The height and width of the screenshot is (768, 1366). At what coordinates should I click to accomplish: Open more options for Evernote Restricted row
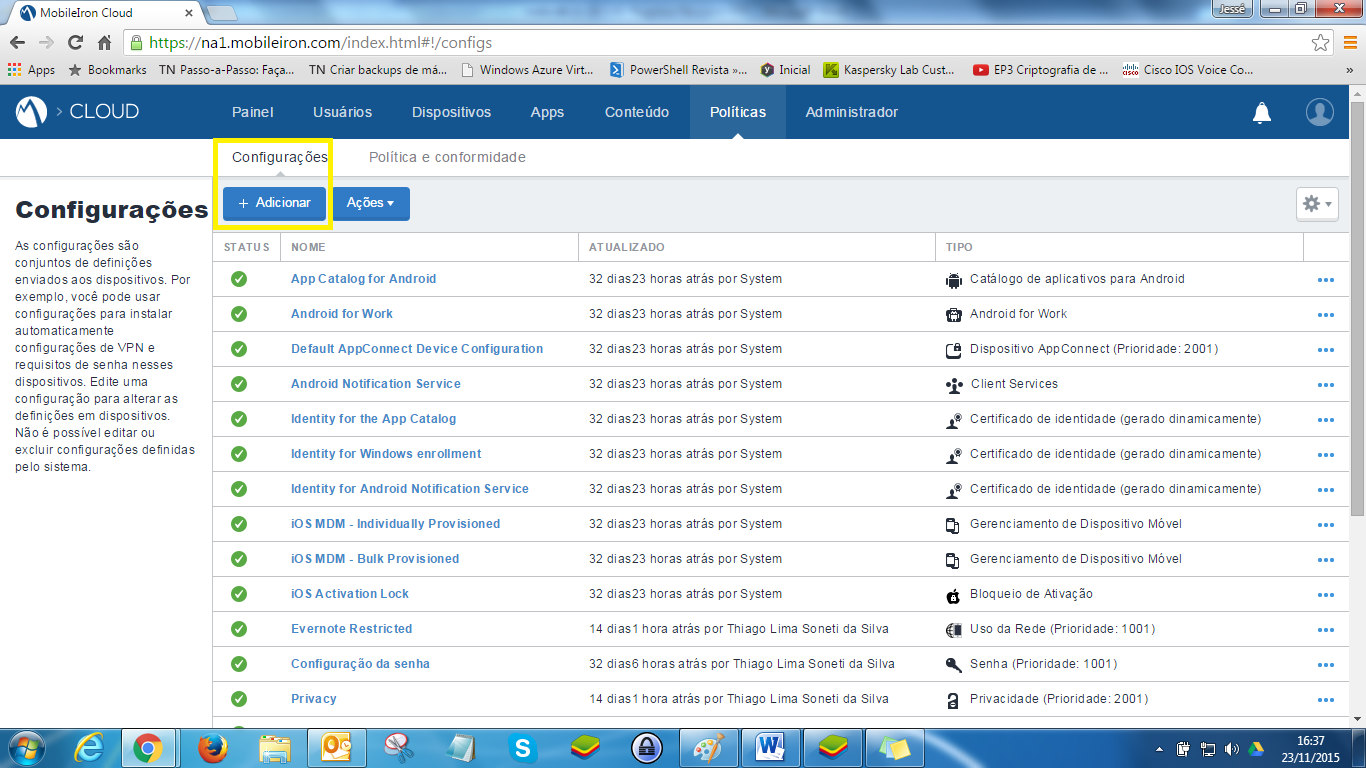[x=1326, y=630]
